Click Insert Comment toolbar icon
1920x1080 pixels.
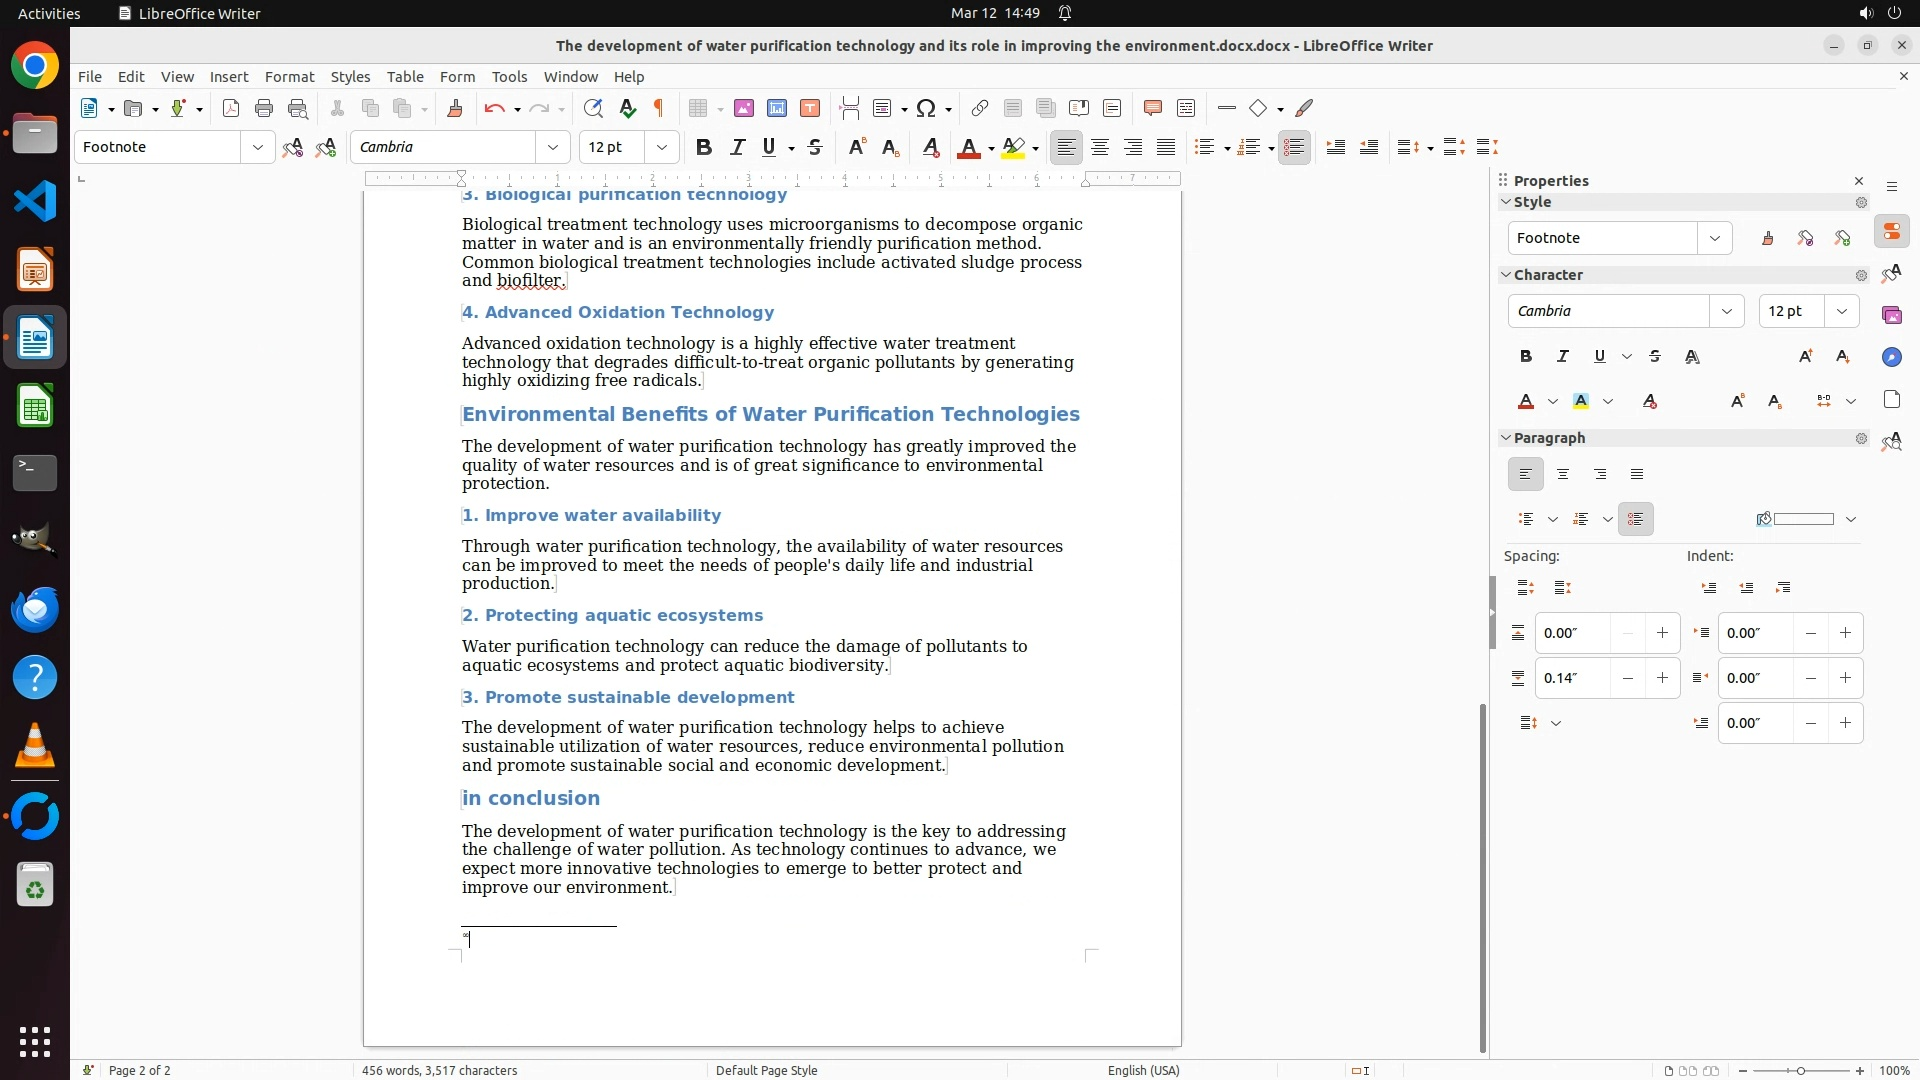click(x=1152, y=109)
